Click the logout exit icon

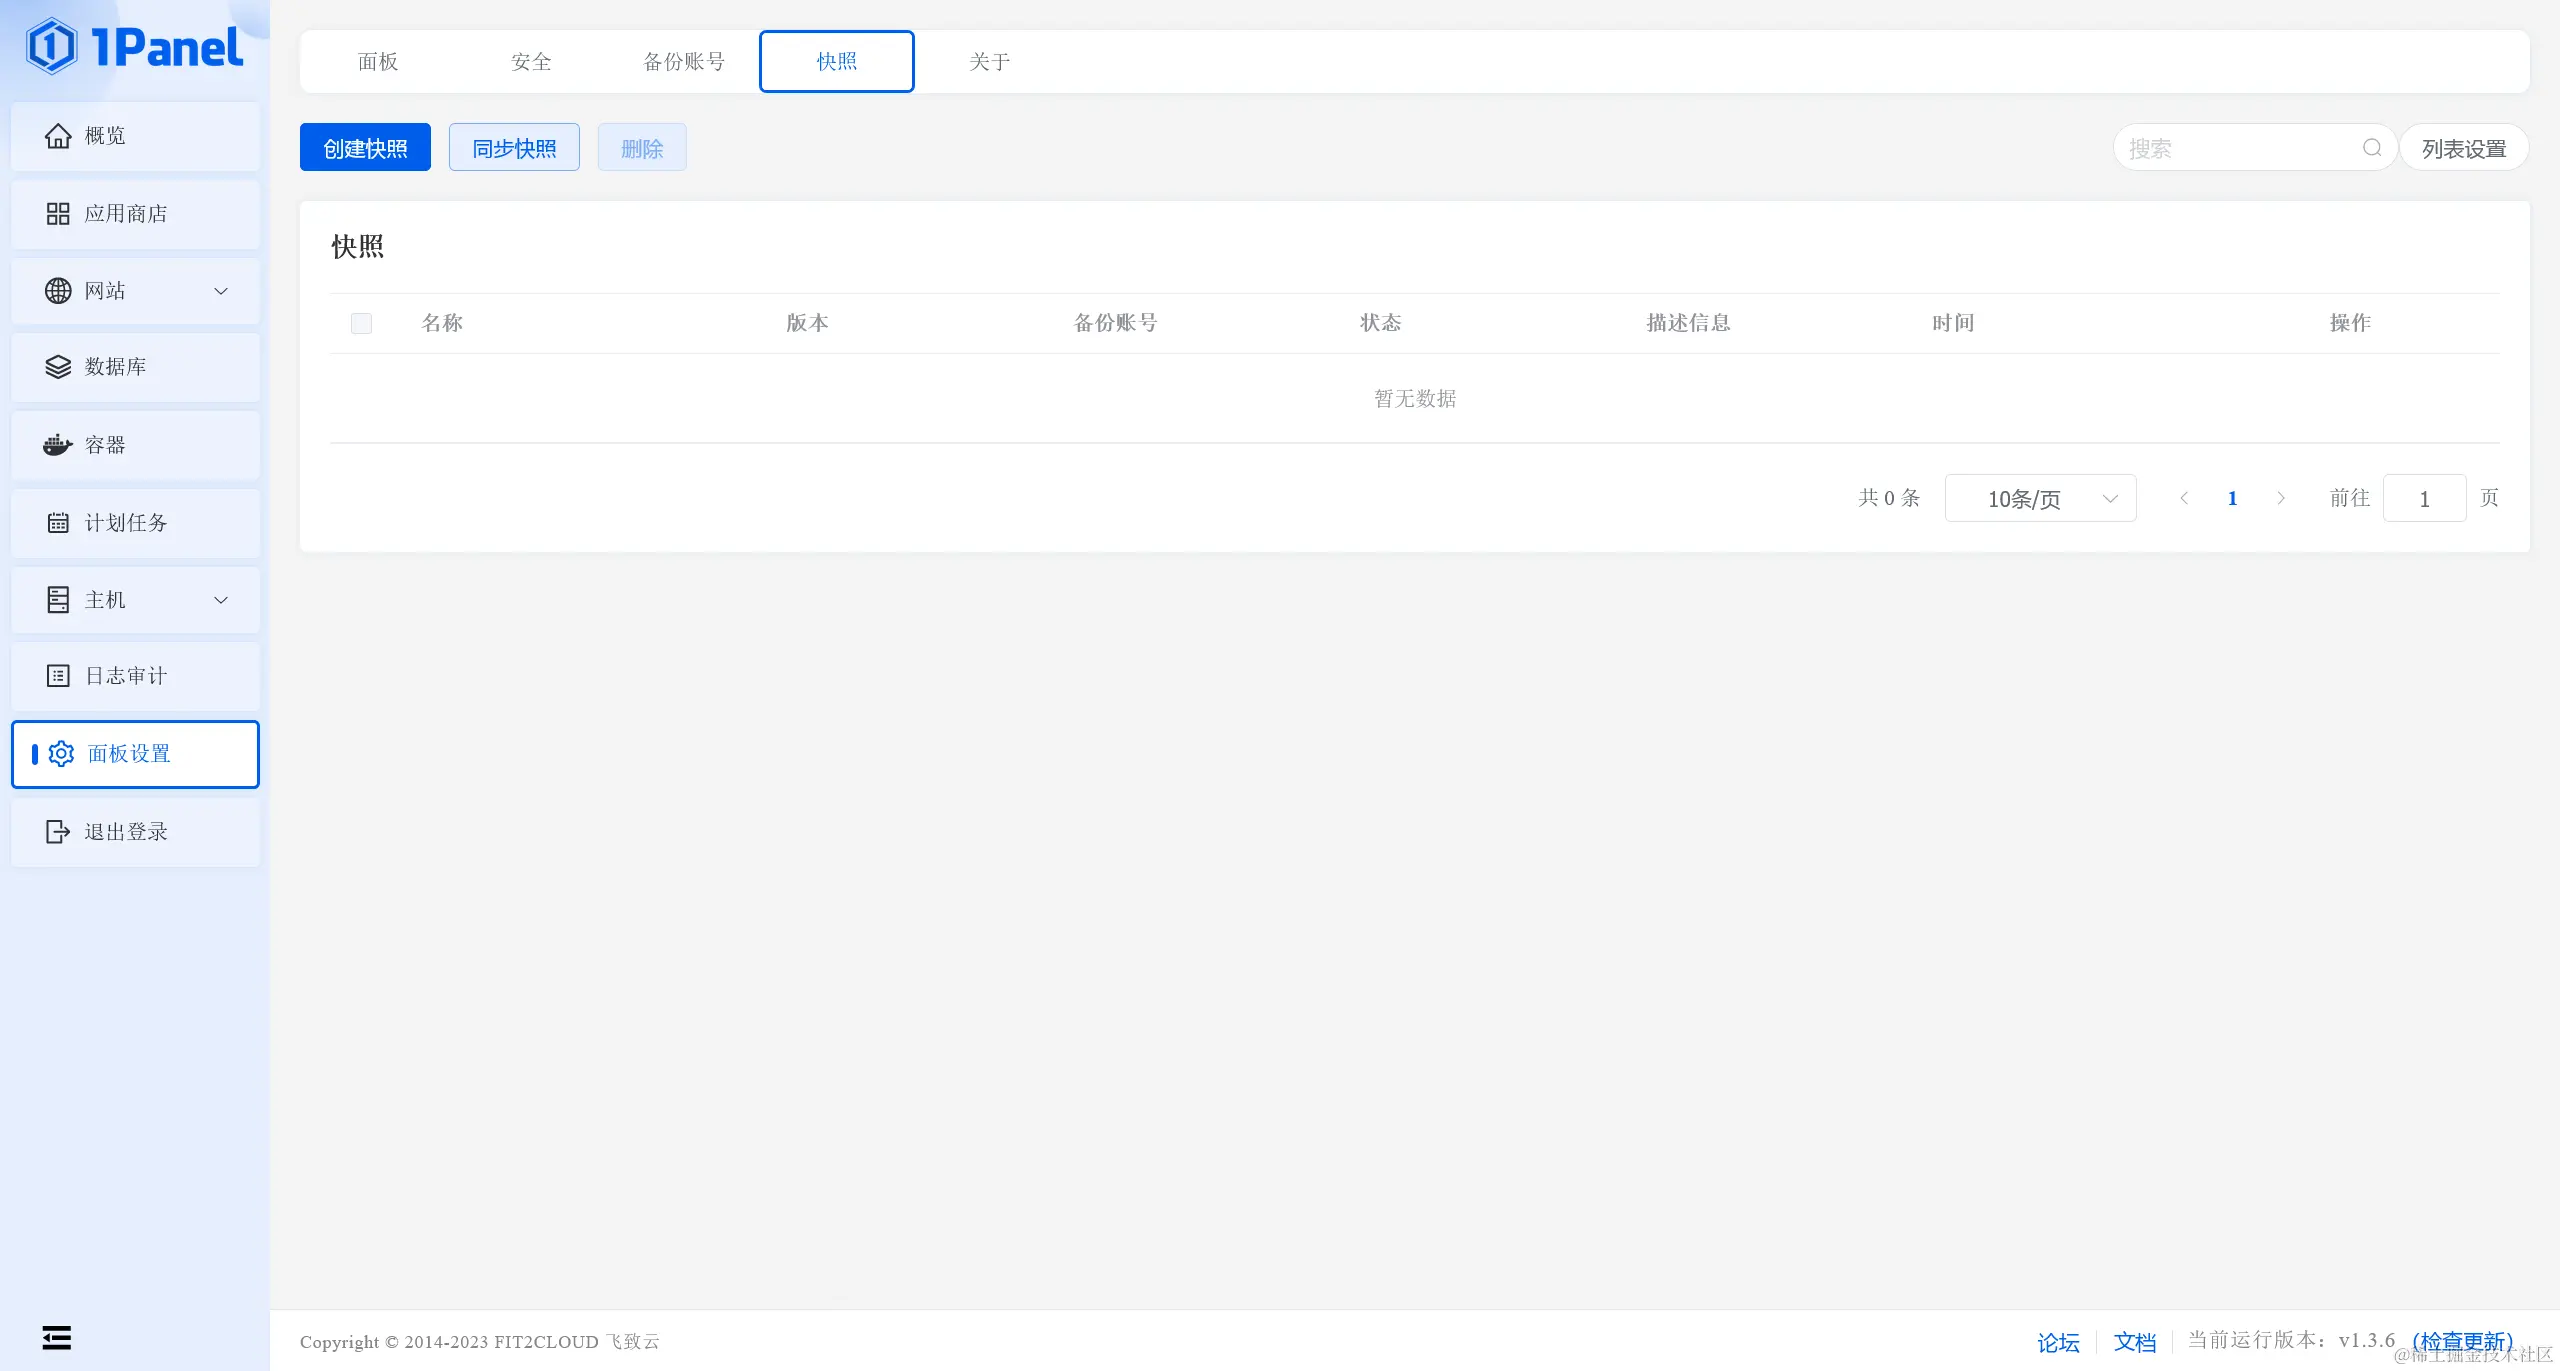[x=58, y=832]
